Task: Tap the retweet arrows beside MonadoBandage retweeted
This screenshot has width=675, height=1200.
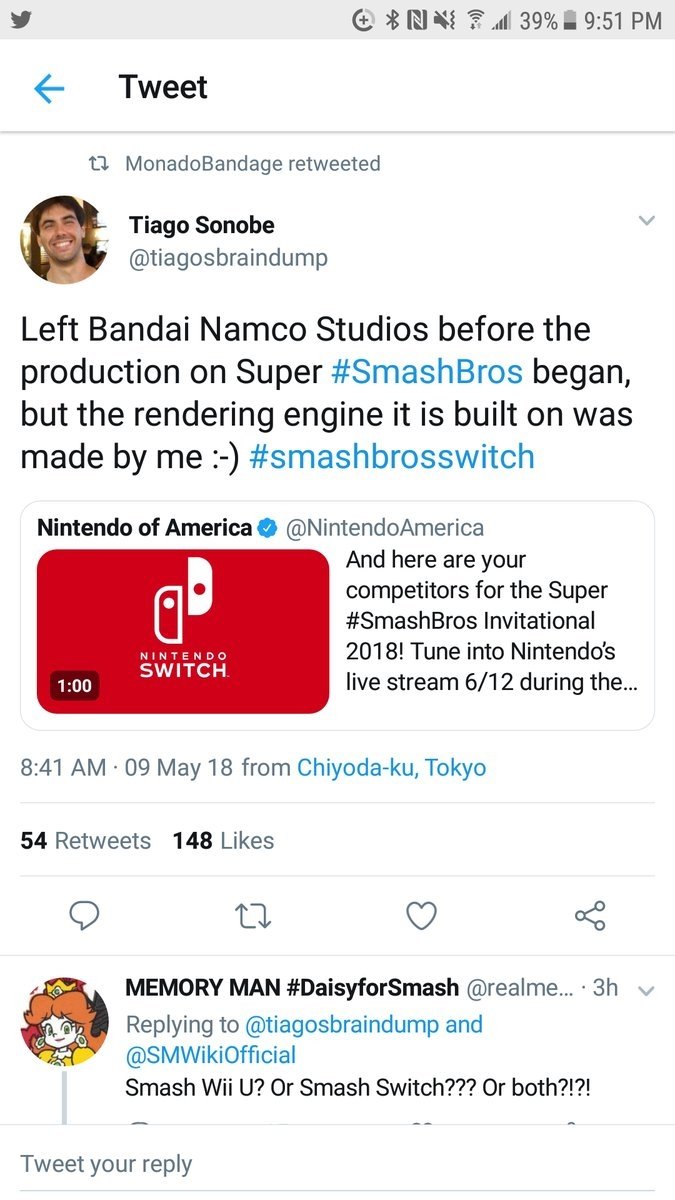Action: pyautogui.click(x=101, y=164)
